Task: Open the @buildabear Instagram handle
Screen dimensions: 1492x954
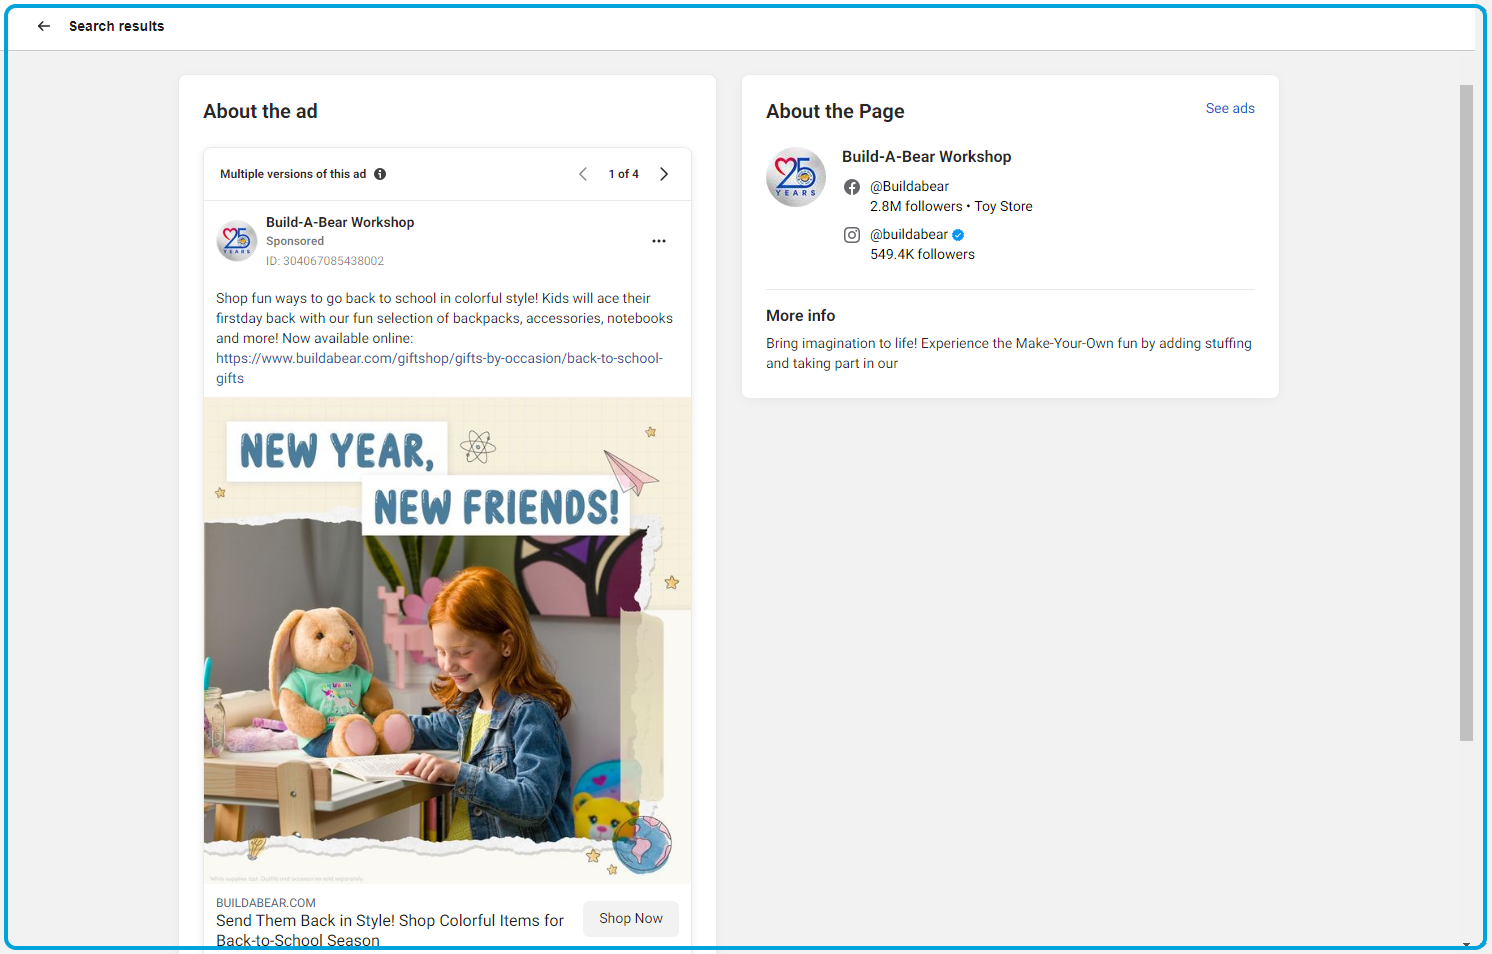Action: point(909,235)
